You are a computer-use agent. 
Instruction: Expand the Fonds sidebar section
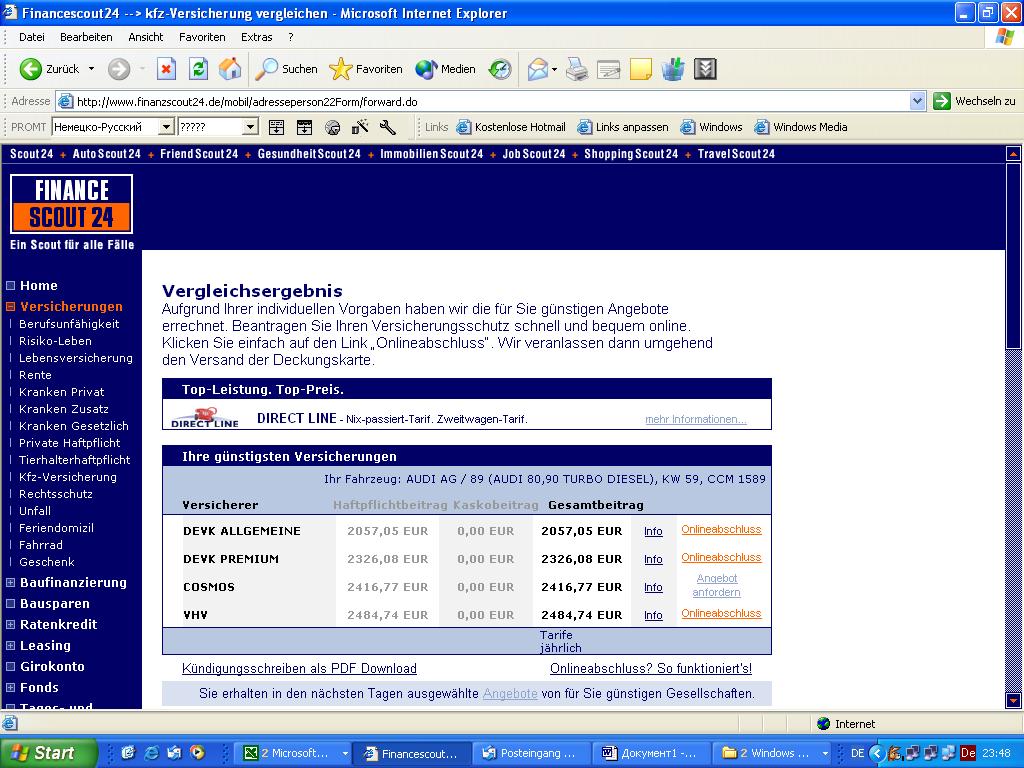click(x=10, y=687)
